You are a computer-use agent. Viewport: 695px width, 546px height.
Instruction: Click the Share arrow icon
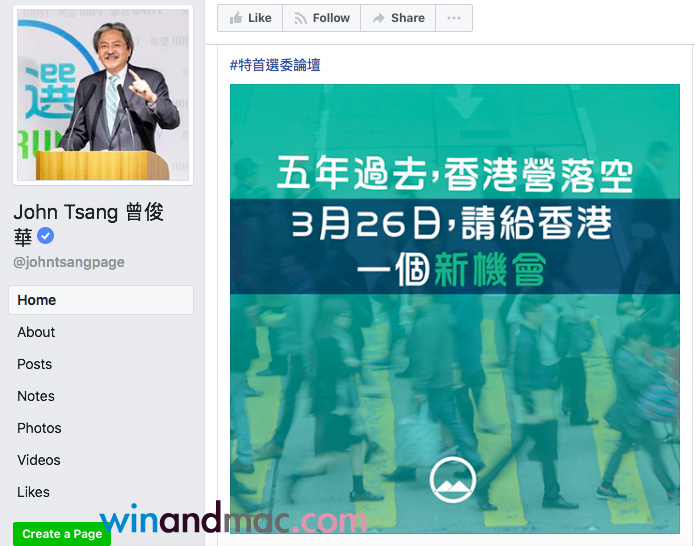[378, 18]
